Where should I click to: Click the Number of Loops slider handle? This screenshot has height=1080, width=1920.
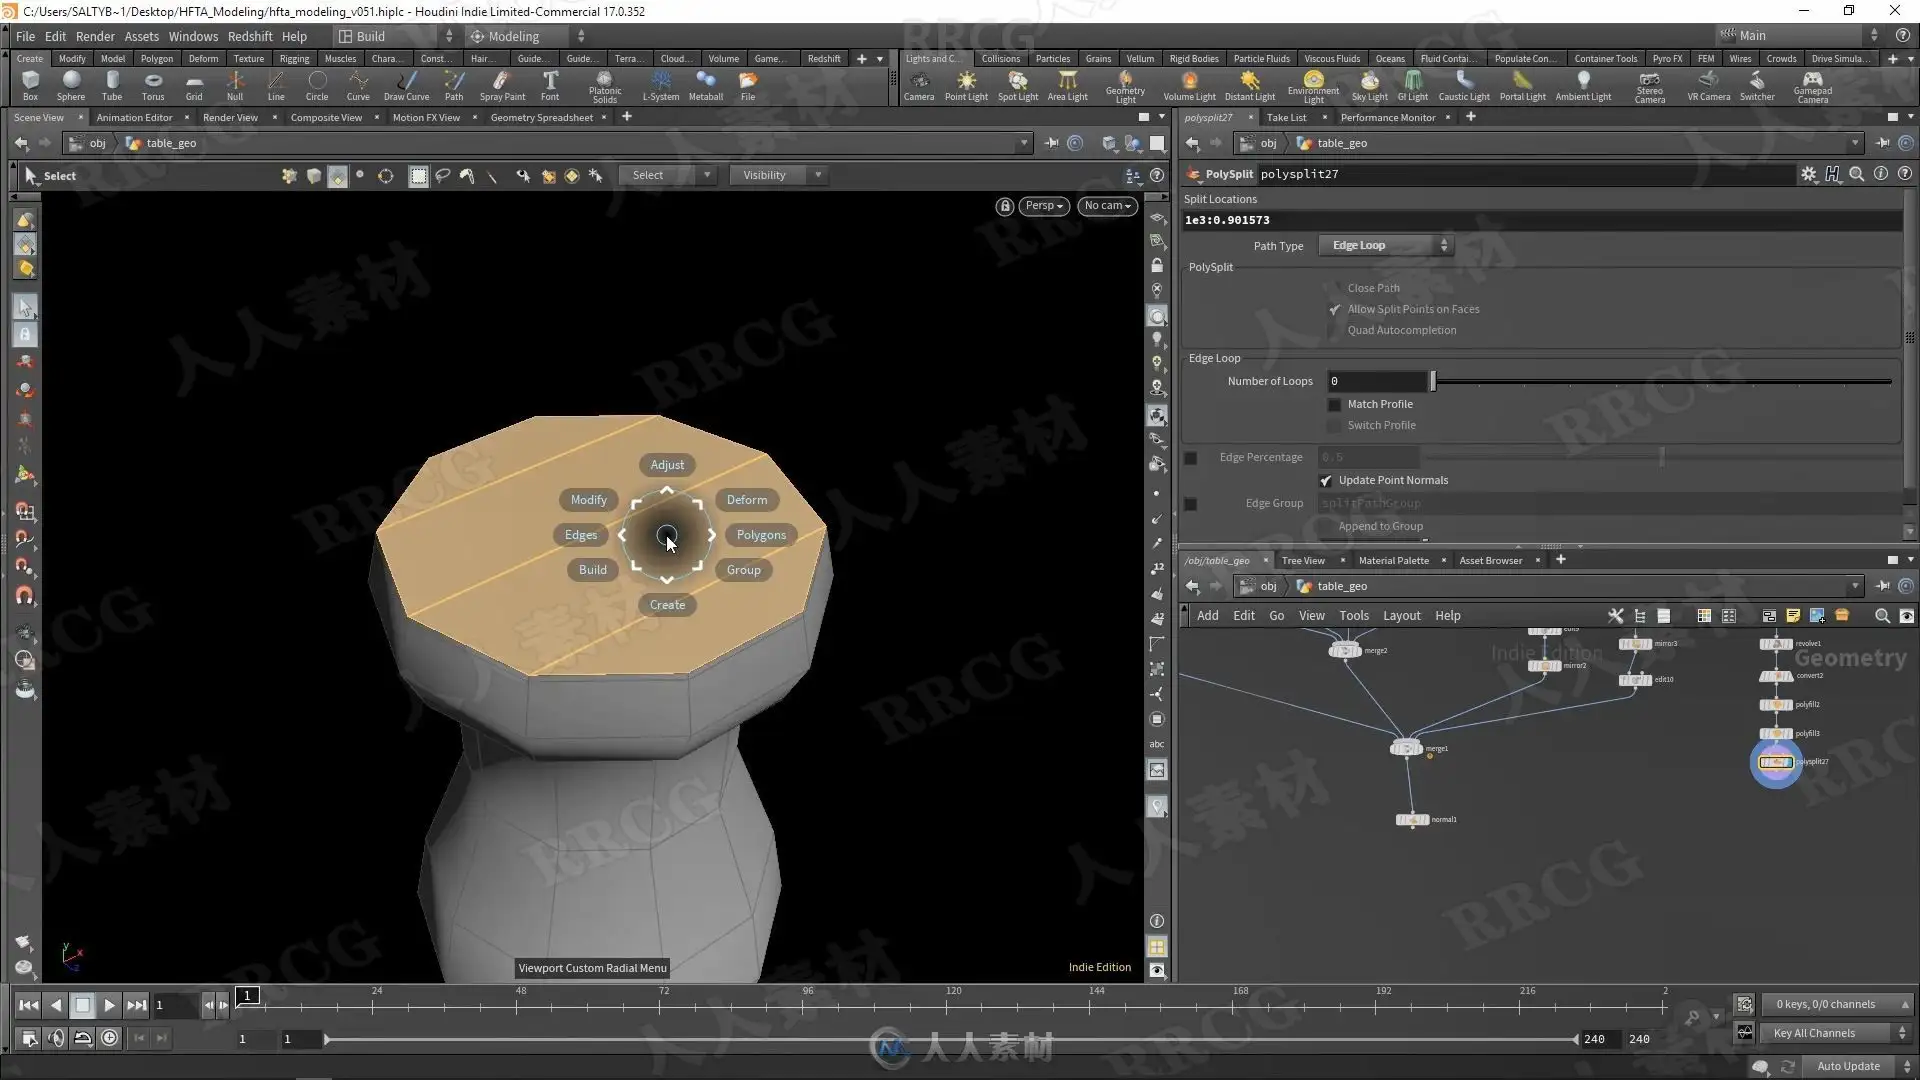click(x=1433, y=381)
